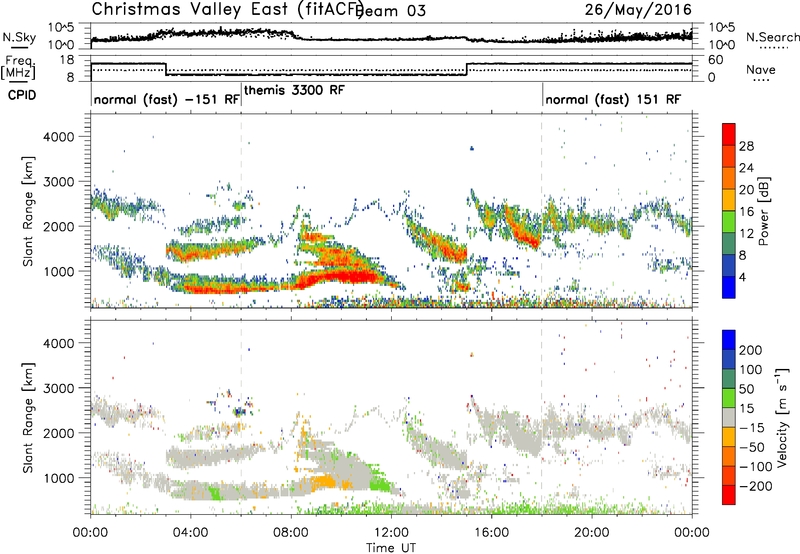The height and width of the screenshot is (554, 800).
Task: Click the '12:00' time axis label
Action: pyautogui.click(x=391, y=533)
